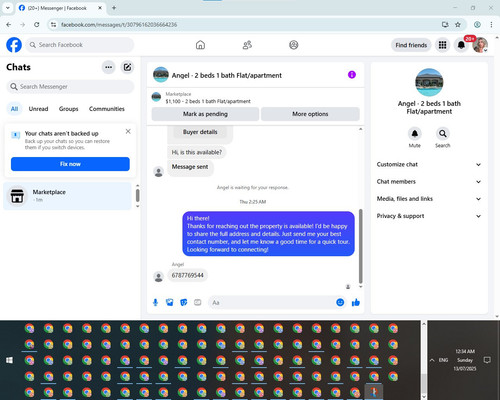Click the large listing photo in side panel

coord(429,82)
